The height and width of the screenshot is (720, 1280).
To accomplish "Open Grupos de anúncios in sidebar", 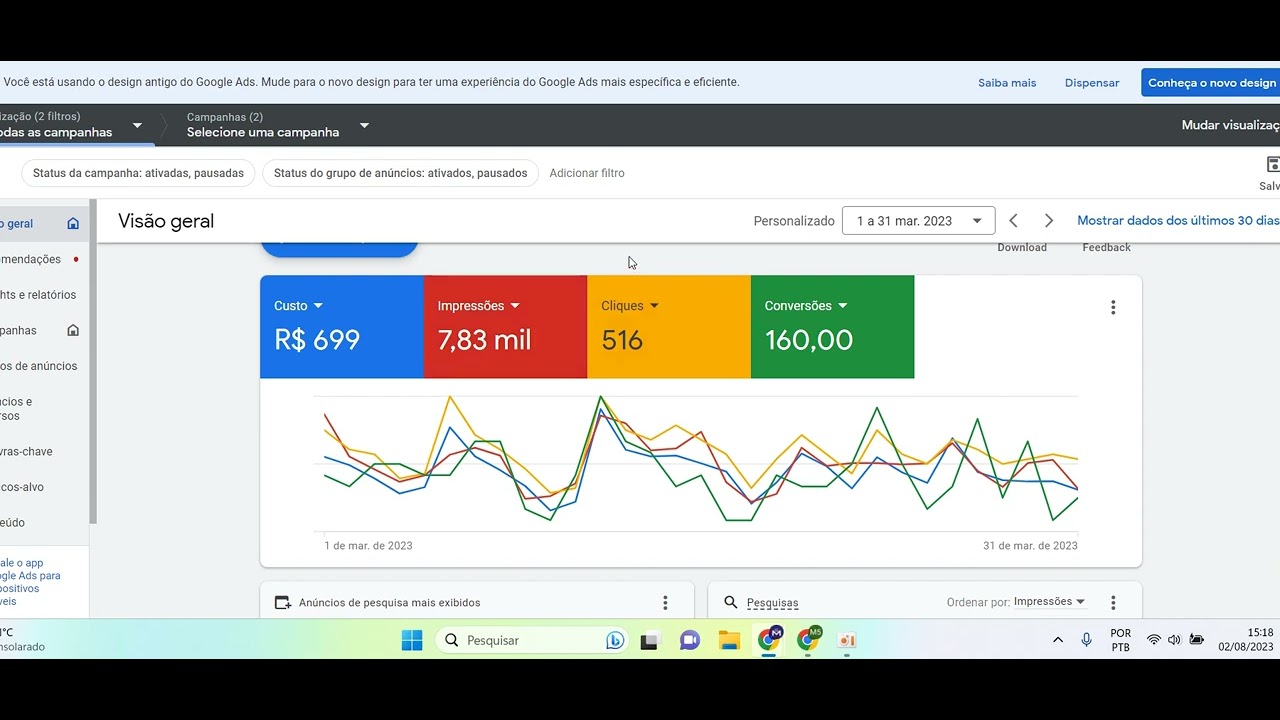I will pos(40,366).
